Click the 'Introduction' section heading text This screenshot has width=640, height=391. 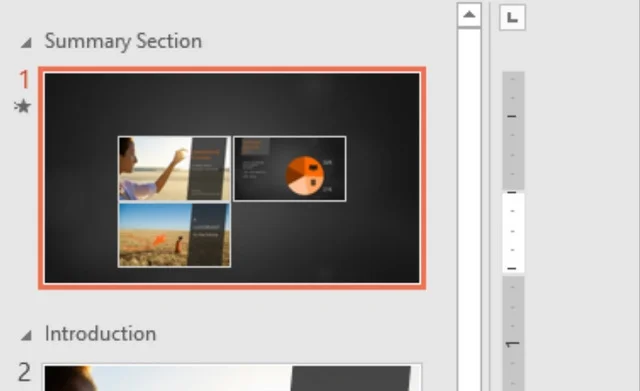click(x=100, y=334)
